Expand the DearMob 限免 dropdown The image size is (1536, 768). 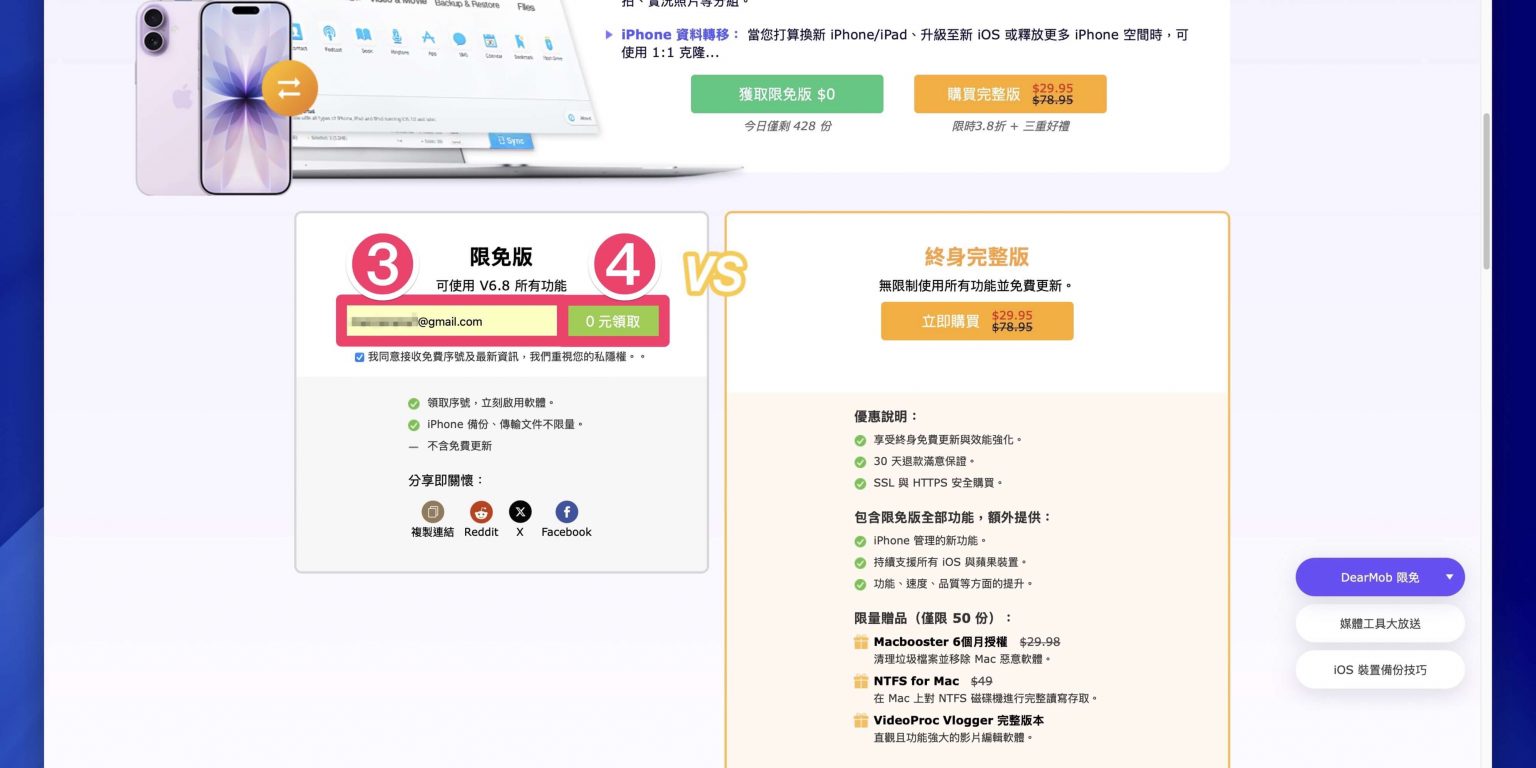1449,577
